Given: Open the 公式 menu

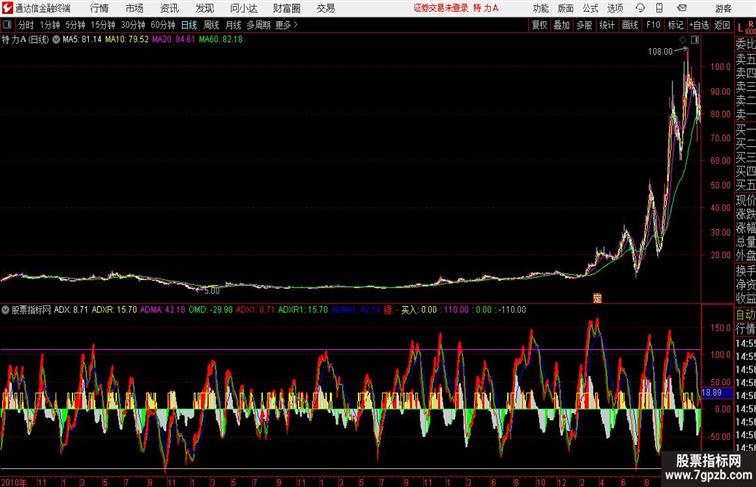Looking at the screenshot, I should pos(590,8).
